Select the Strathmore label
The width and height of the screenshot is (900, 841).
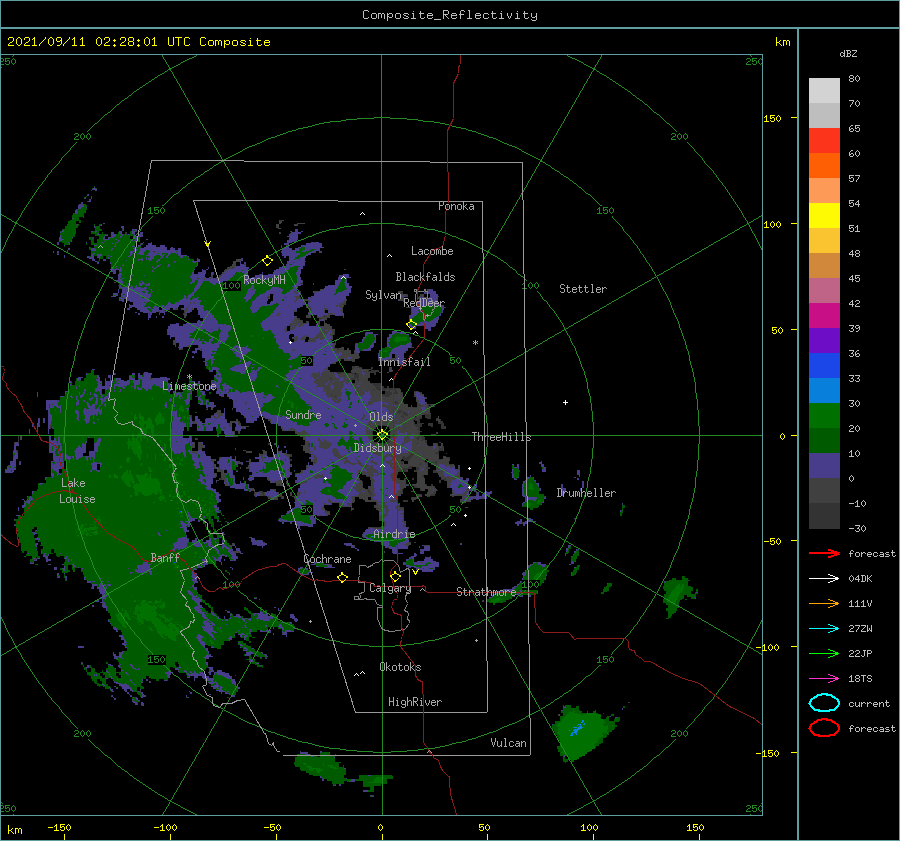coord(486,592)
